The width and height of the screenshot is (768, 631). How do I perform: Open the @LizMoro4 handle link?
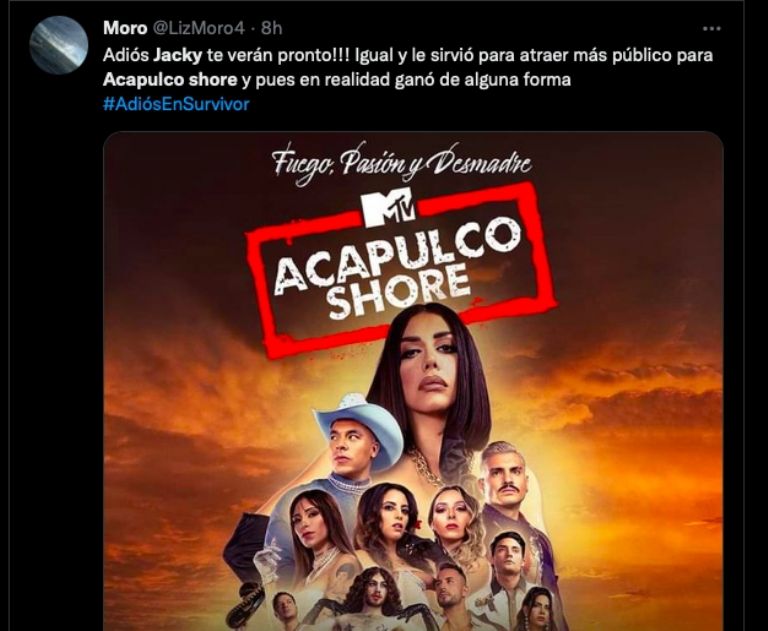[x=199, y=28]
